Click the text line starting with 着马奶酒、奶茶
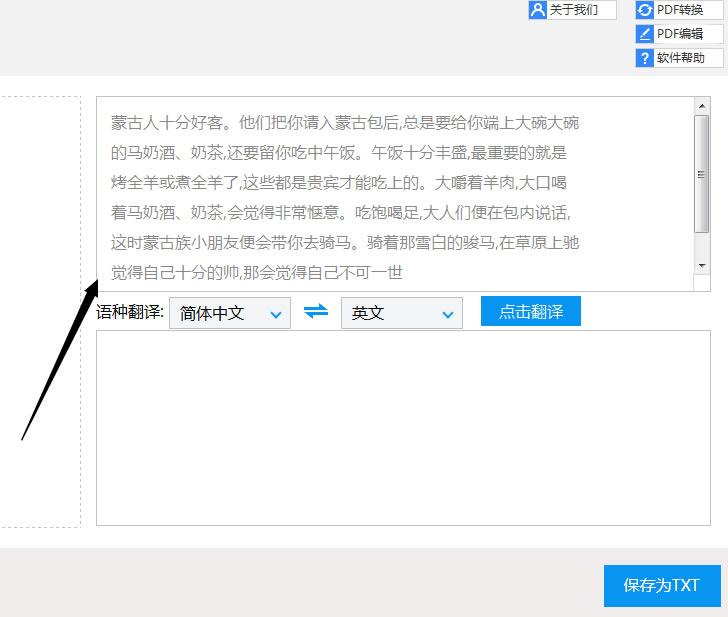The image size is (728, 617). pyautogui.click(x=340, y=213)
